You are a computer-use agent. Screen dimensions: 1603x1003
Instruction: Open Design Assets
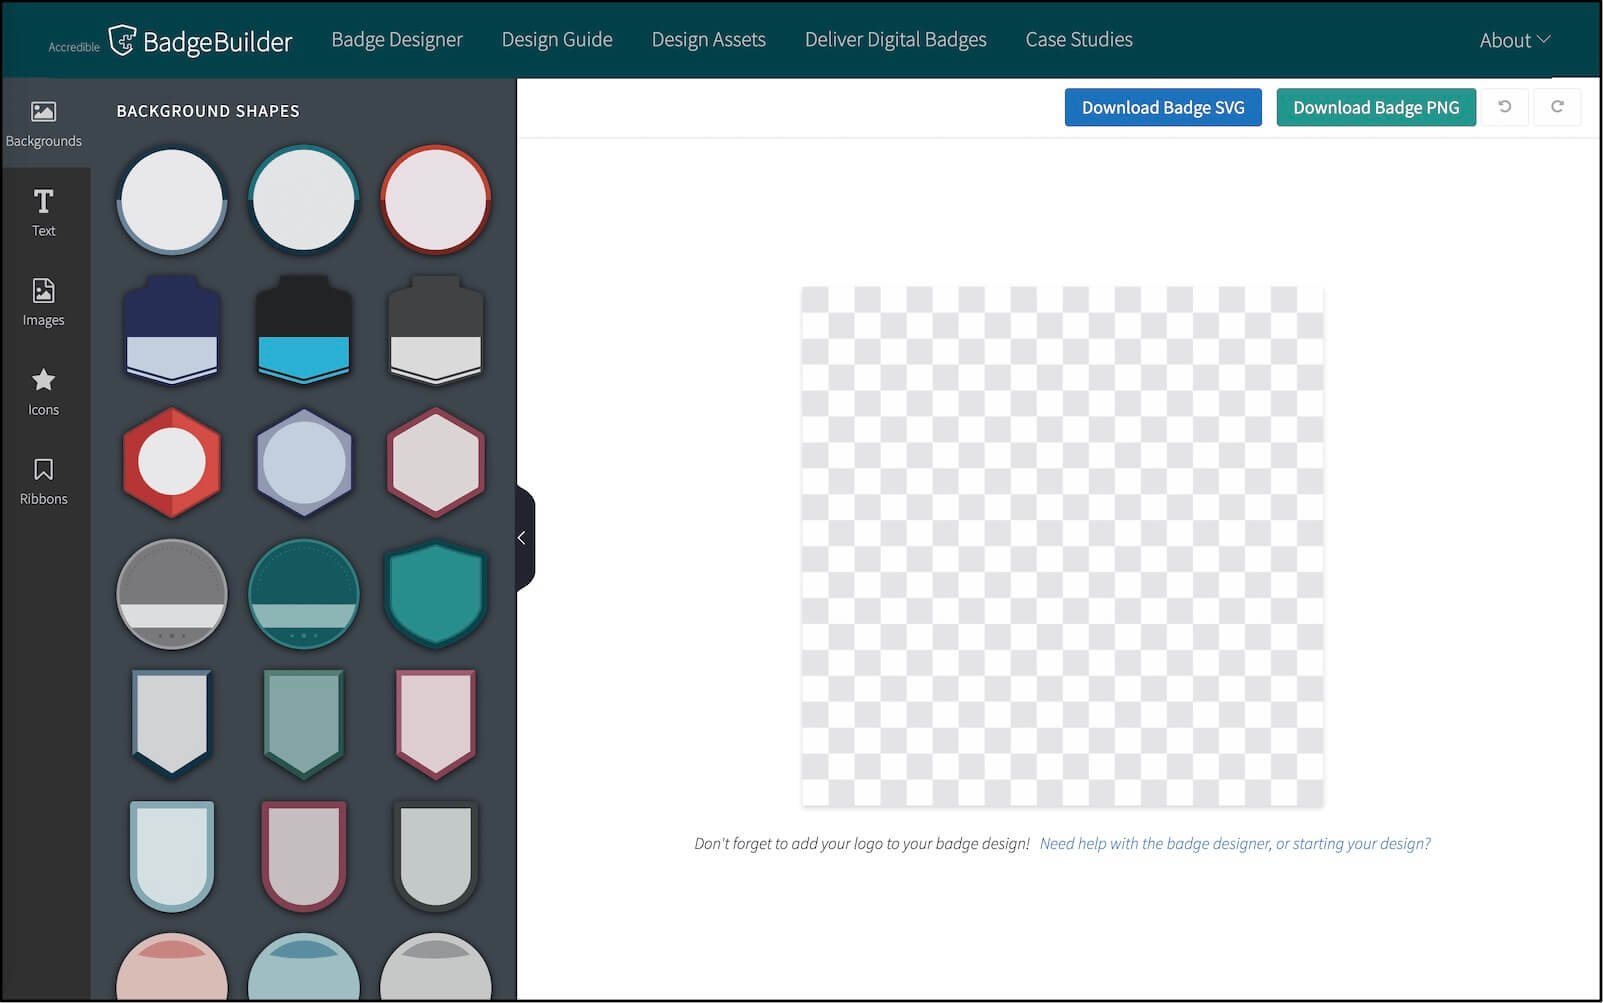708,40
